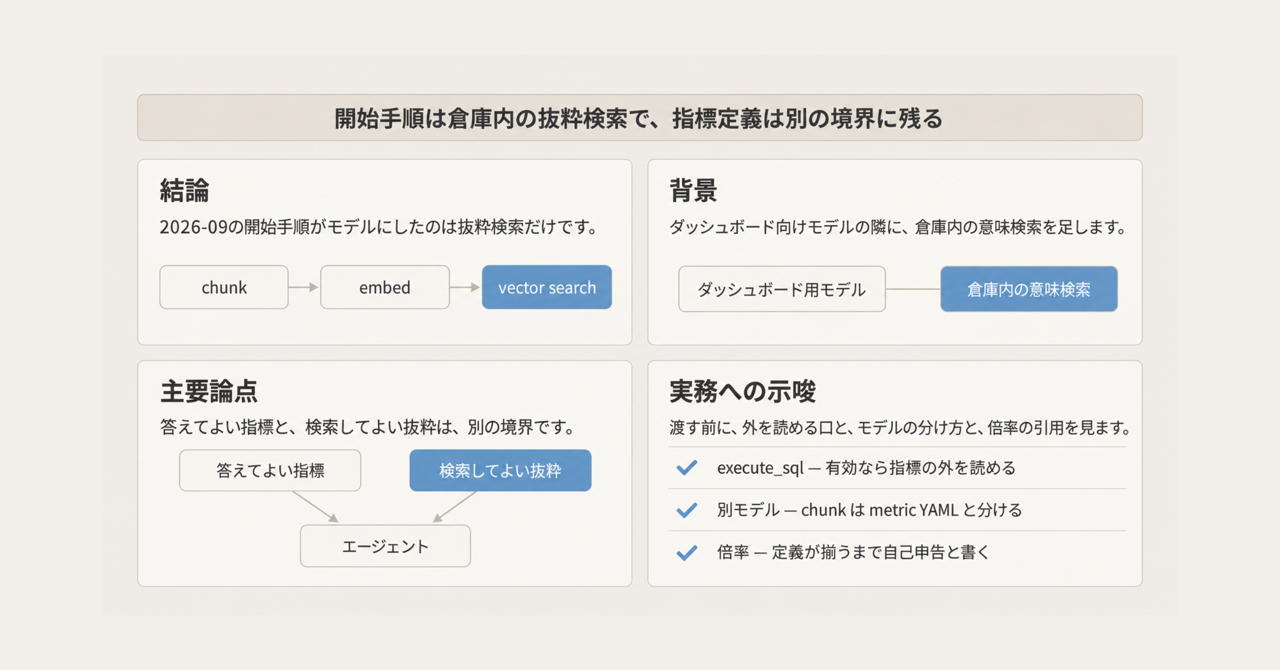This screenshot has height=670, width=1280.
Task: Click the エージェント box
Action: [x=385, y=546]
